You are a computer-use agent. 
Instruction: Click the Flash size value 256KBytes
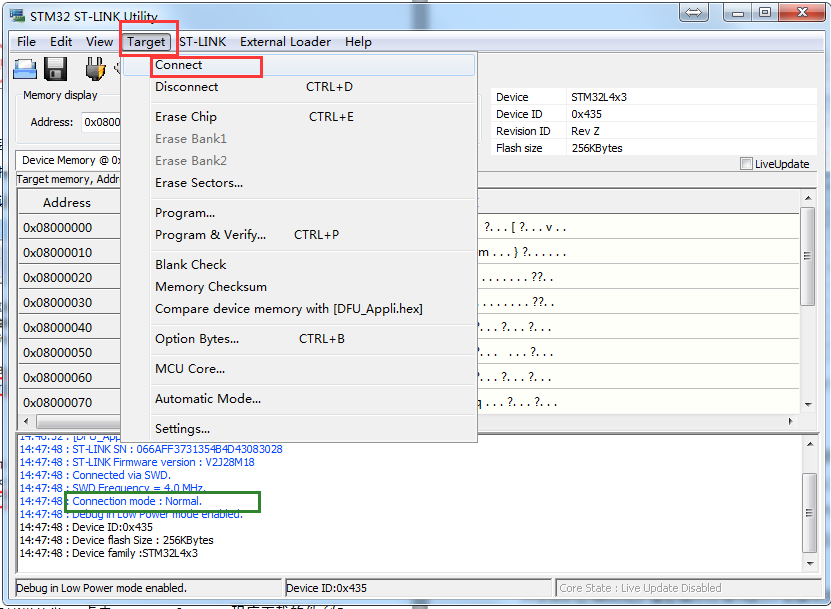coord(597,148)
